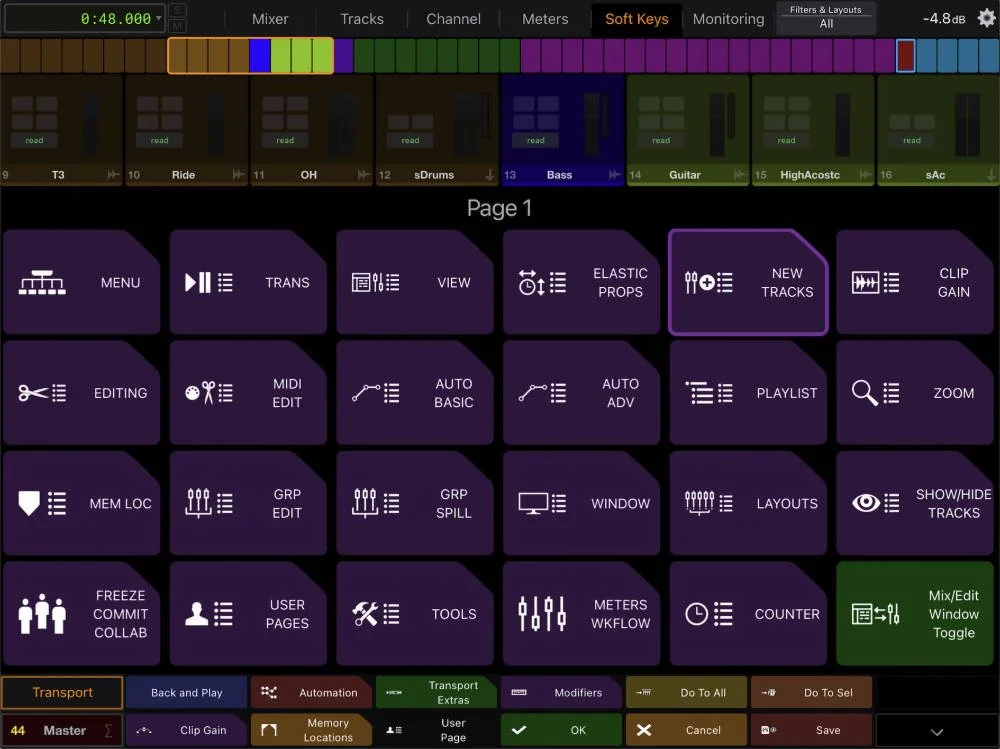Image resolution: width=1000 pixels, height=749 pixels.
Task: Open the ELASTIC PROPS soft key
Action: click(x=581, y=282)
